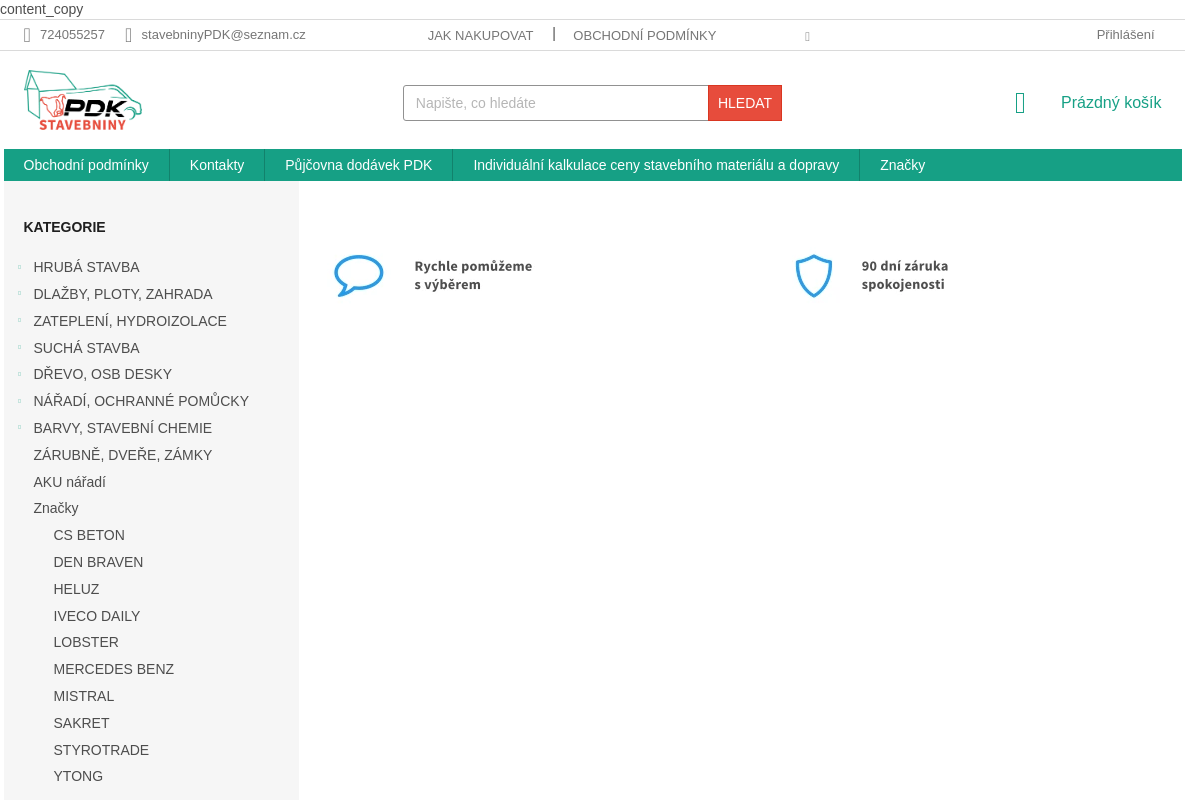Click the Prázdný košík cart text
This screenshot has width=1200, height=800.
tap(1110, 103)
